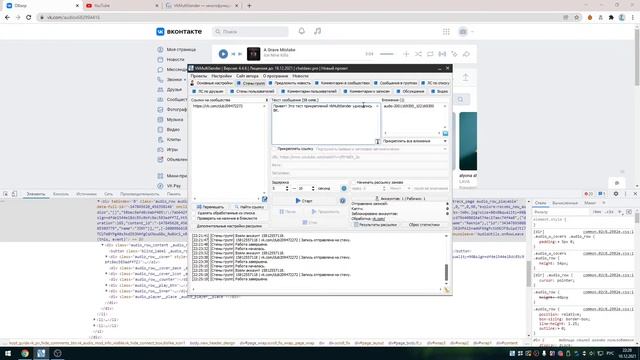Click the round icon beside Старт button
This screenshot has height=360, width=640.
[x=342, y=200]
